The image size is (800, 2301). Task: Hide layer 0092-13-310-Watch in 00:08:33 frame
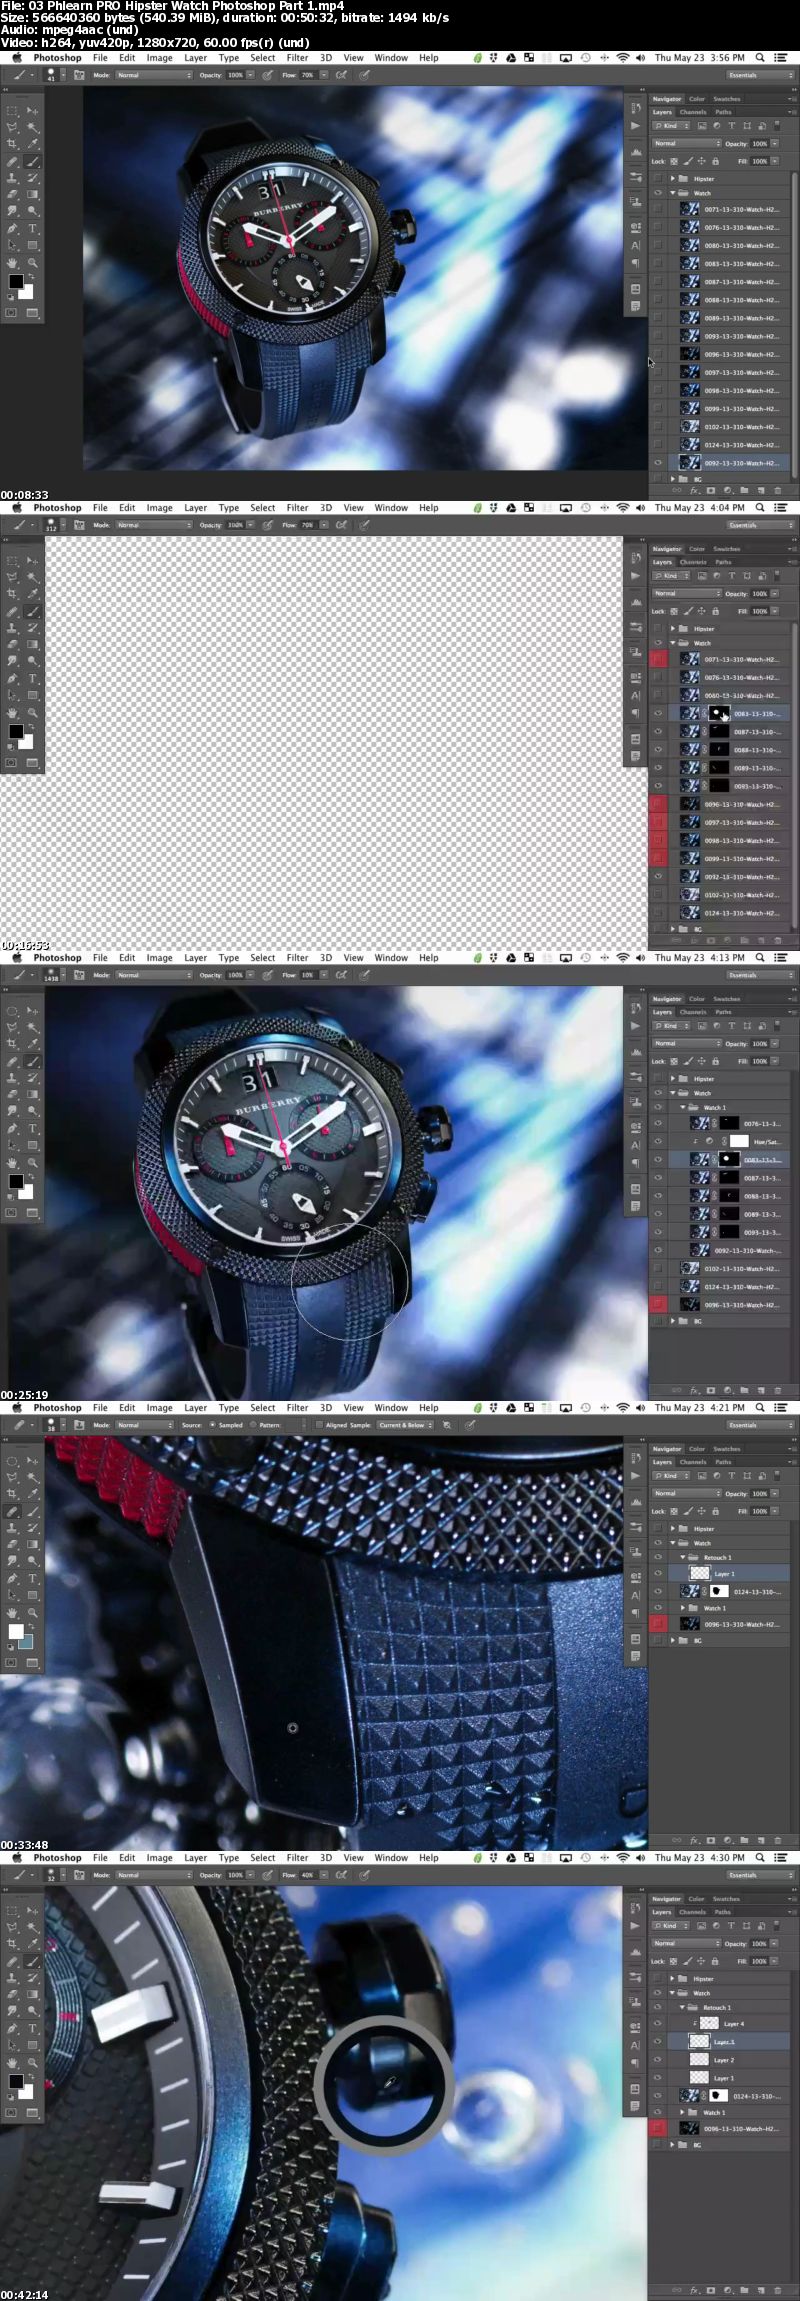coord(658,463)
